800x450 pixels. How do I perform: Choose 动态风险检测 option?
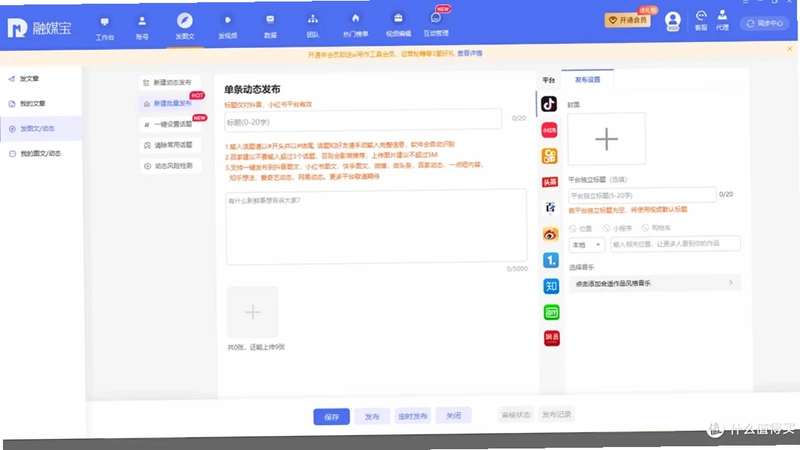(x=170, y=166)
